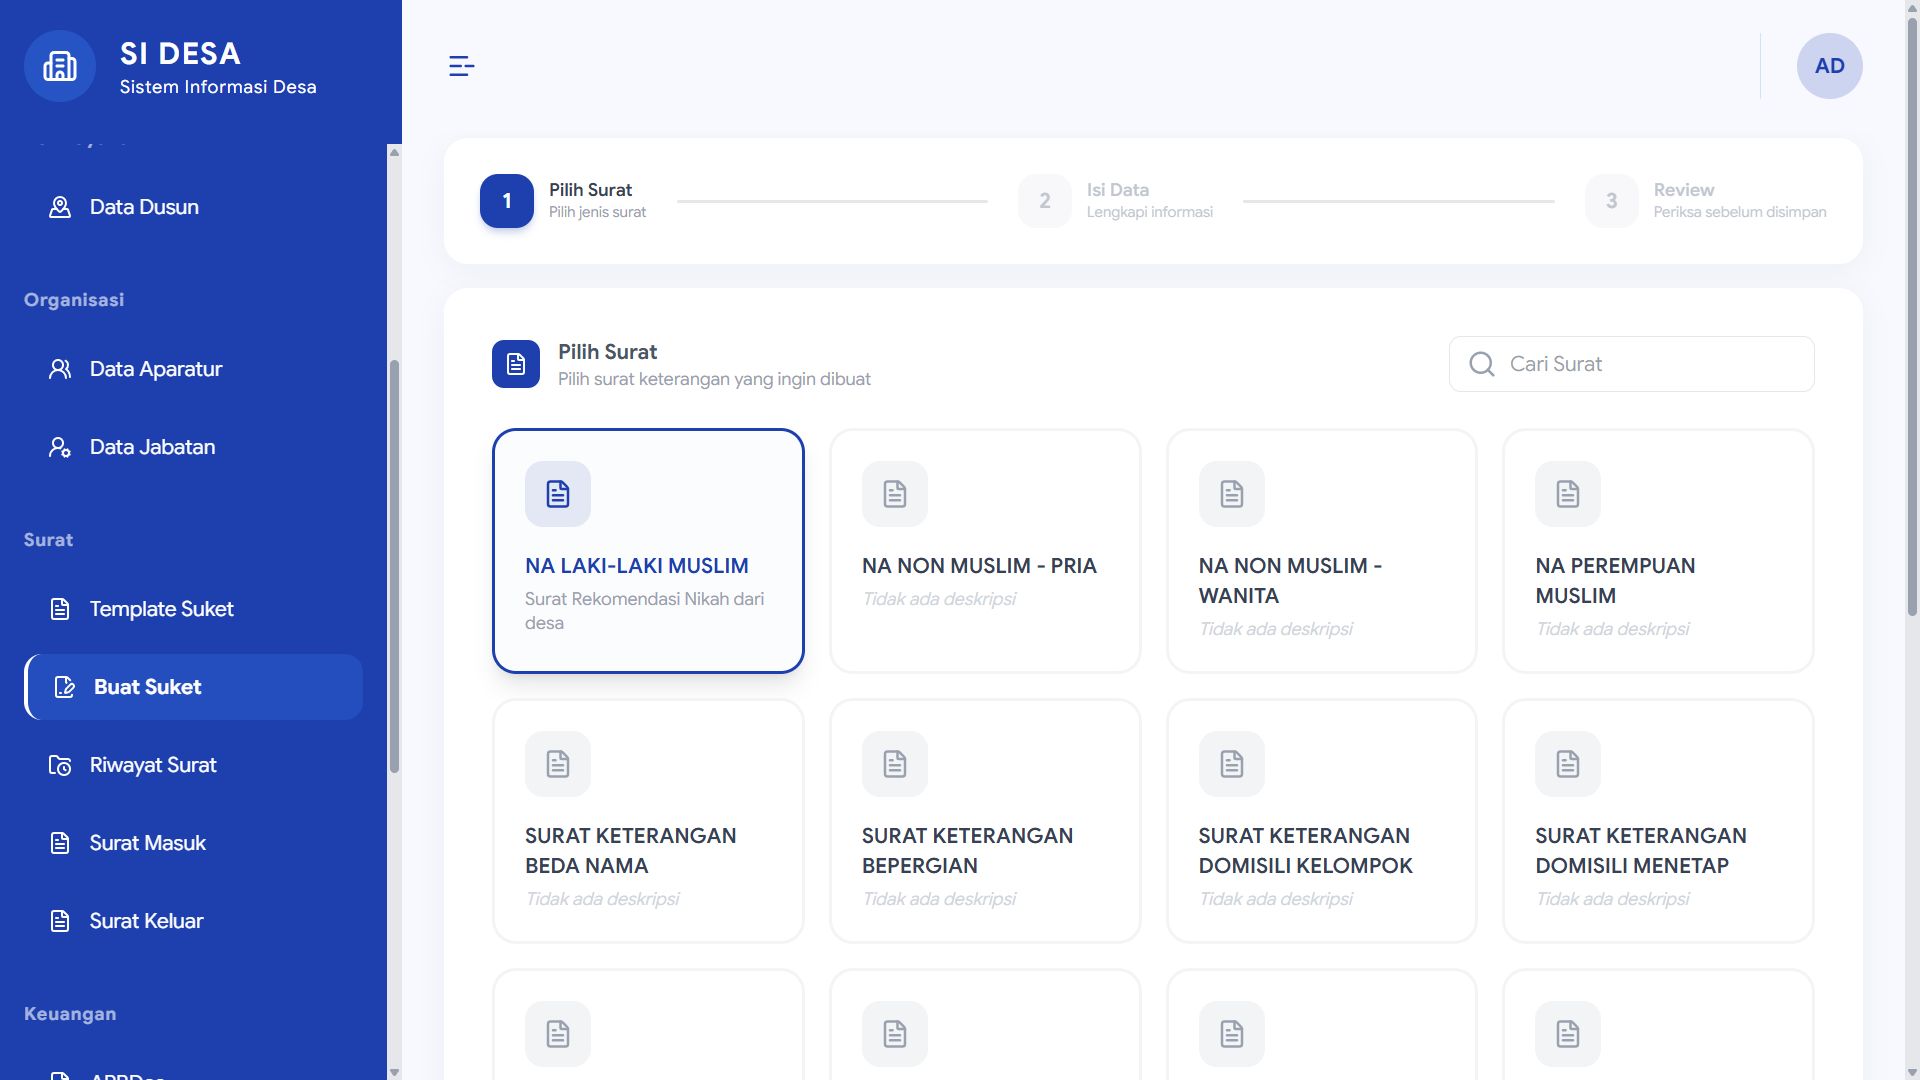Viewport: 1920px width, 1080px height.
Task: Select step 1 Pilih Surat
Action: tap(563, 201)
